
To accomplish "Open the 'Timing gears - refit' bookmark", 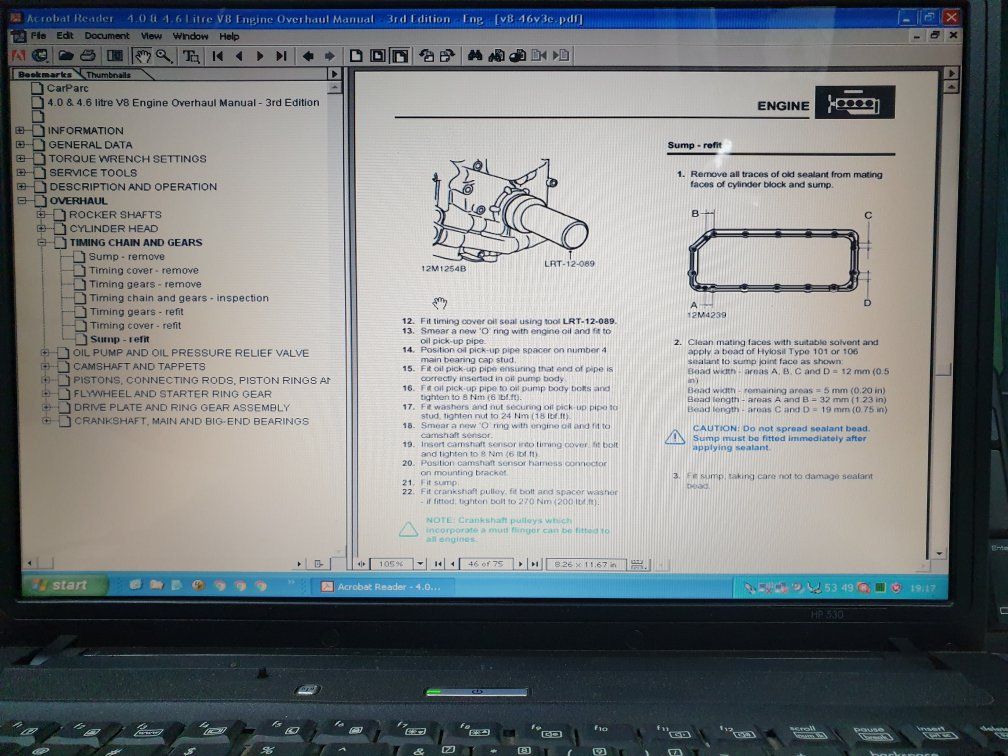I will [136, 312].
